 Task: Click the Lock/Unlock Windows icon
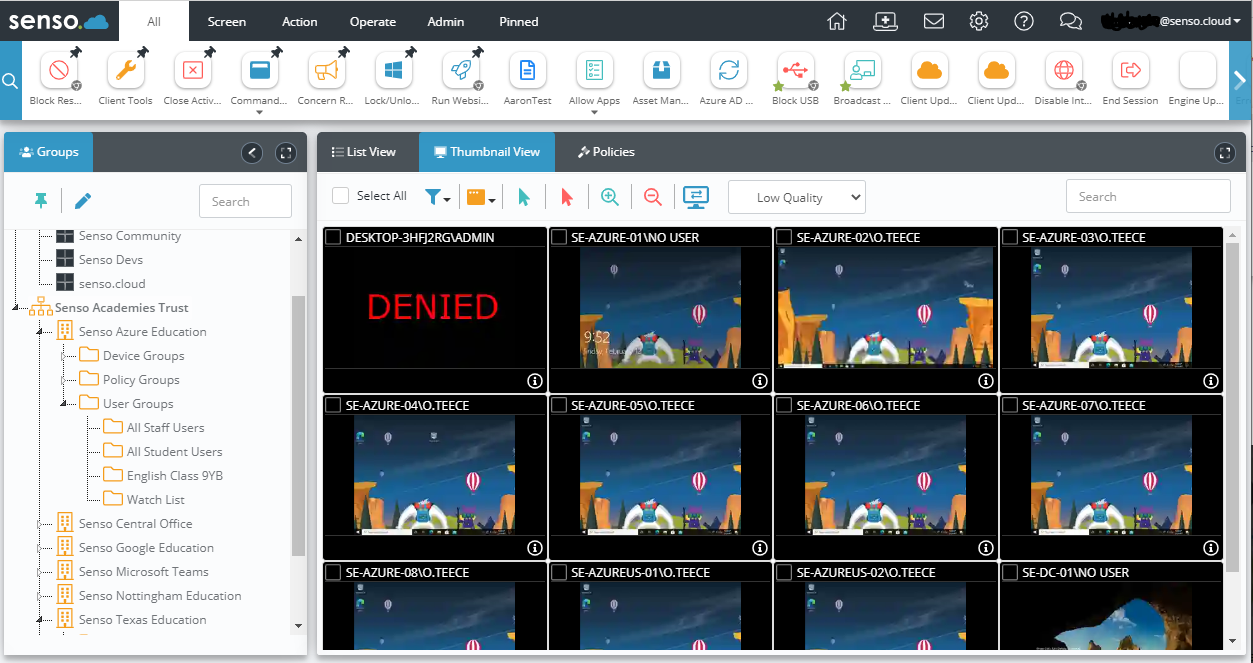coord(394,71)
